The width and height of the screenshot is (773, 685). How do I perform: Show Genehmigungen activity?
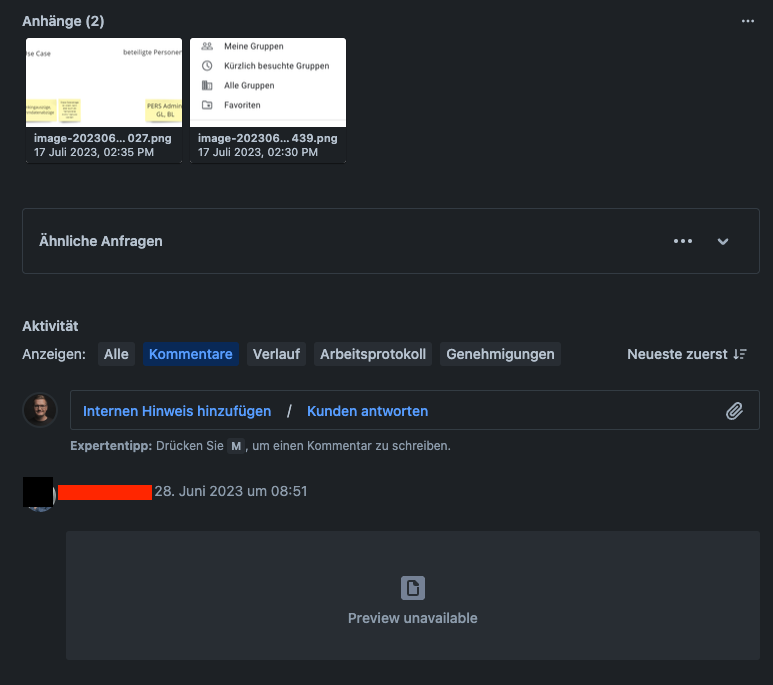500,354
